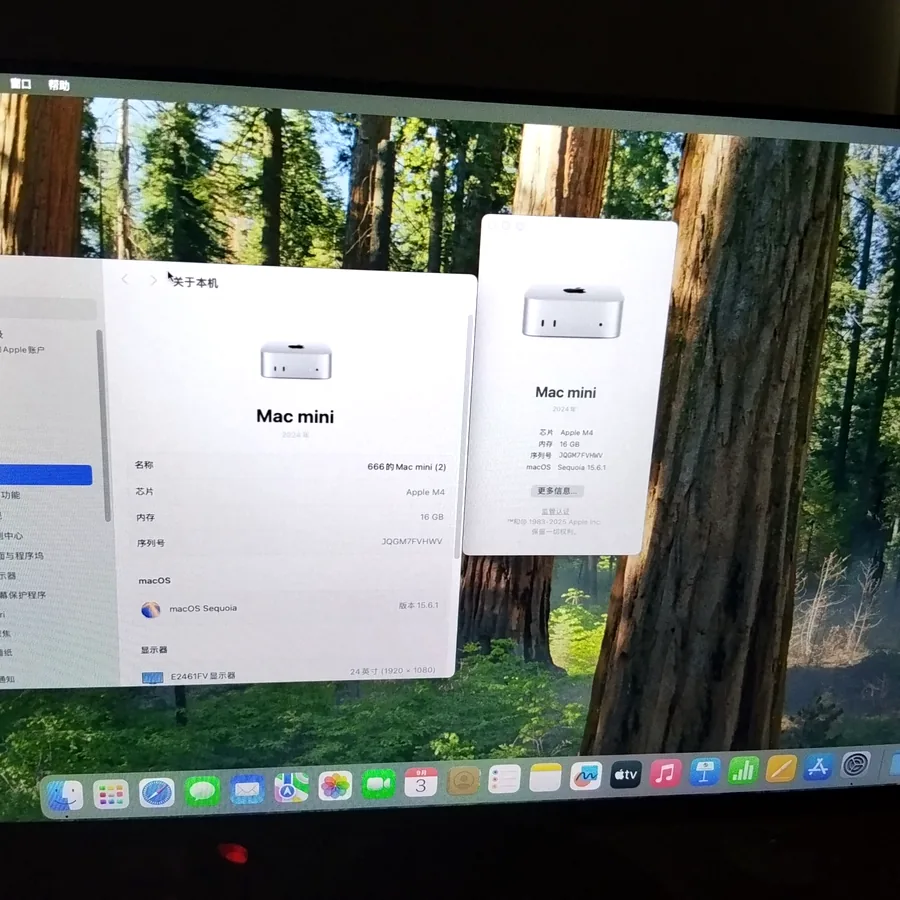
Task: Launch FaceTime from the Dock
Action: [x=378, y=785]
